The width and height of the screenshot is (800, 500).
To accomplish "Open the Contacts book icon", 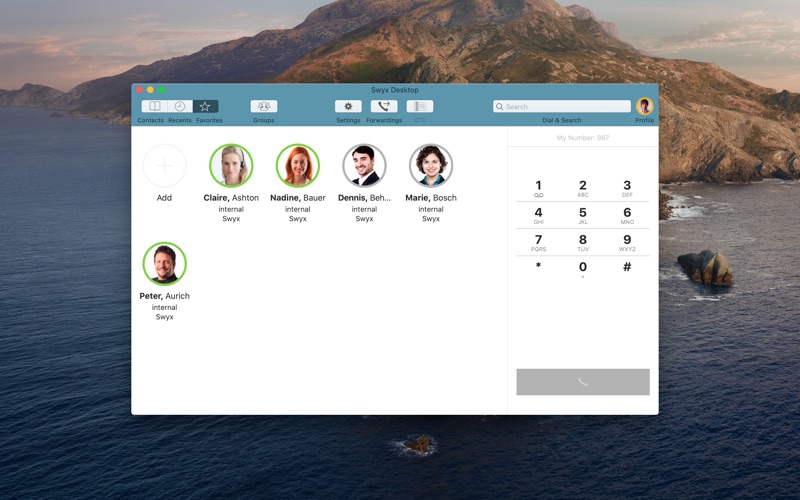I will pos(154,106).
